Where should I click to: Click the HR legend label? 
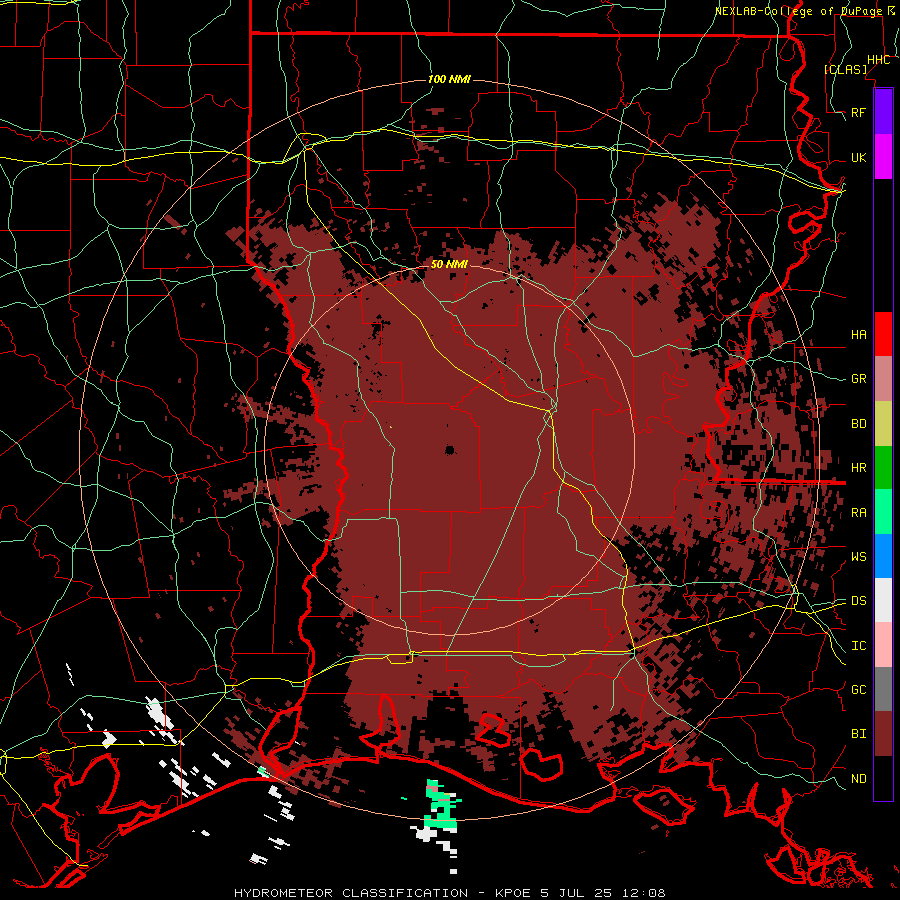pyautogui.click(x=859, y=468)
